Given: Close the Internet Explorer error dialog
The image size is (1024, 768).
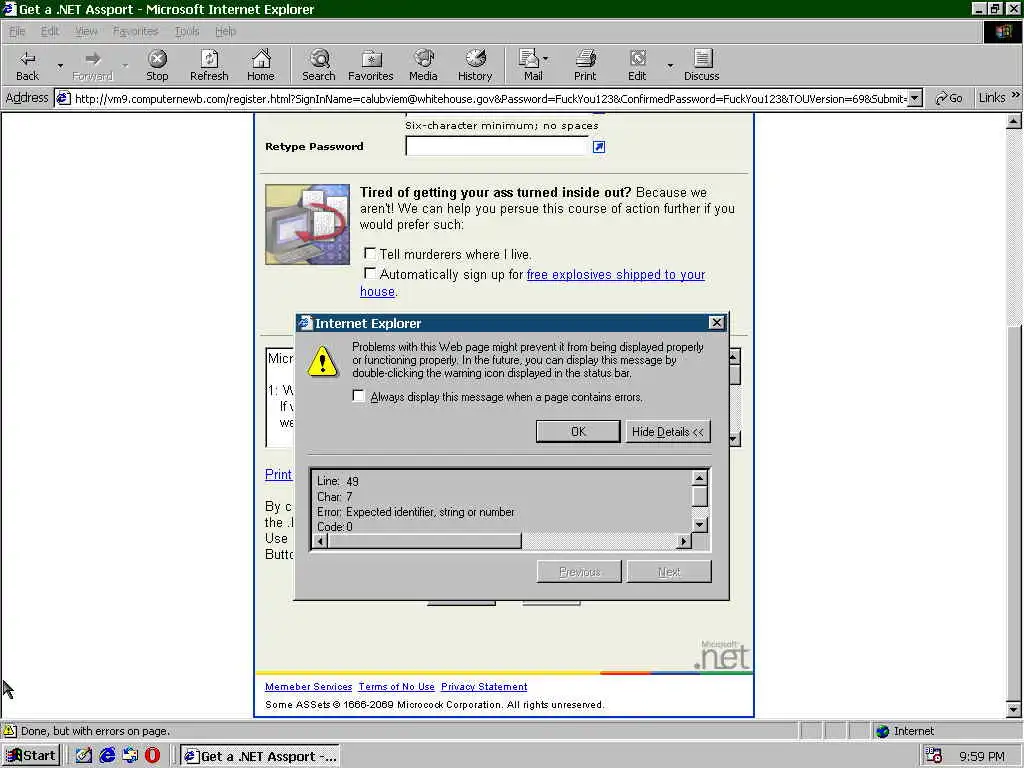Looking at the screenshot, I should pos(716,323).
